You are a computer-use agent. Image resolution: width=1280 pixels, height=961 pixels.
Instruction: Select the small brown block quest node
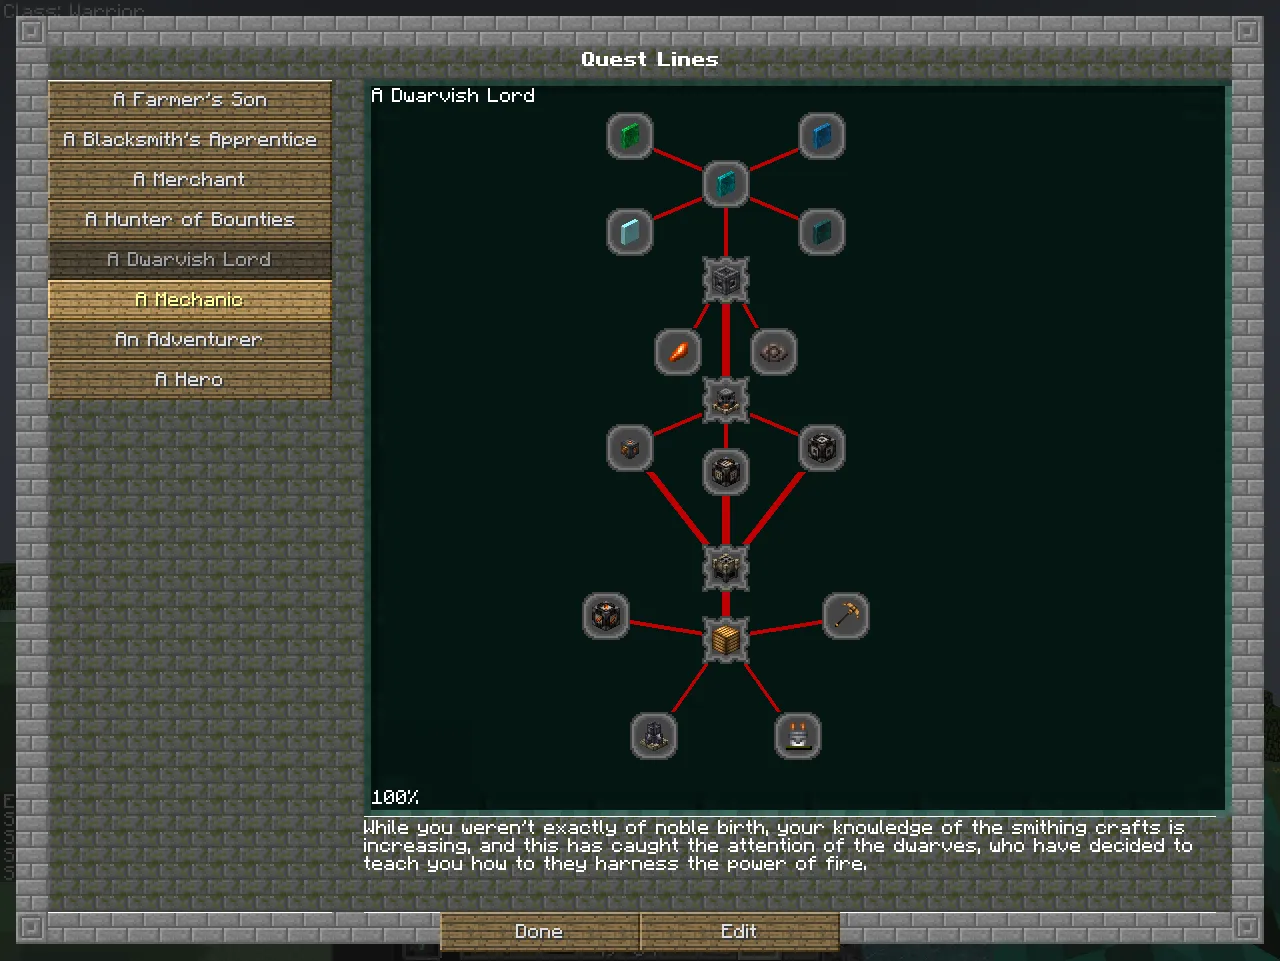pyautogui.click(x=630, y=448)
